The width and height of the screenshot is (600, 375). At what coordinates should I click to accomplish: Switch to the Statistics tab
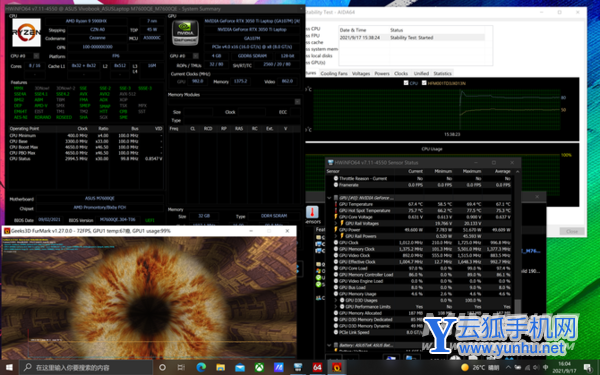coord(442,73)
